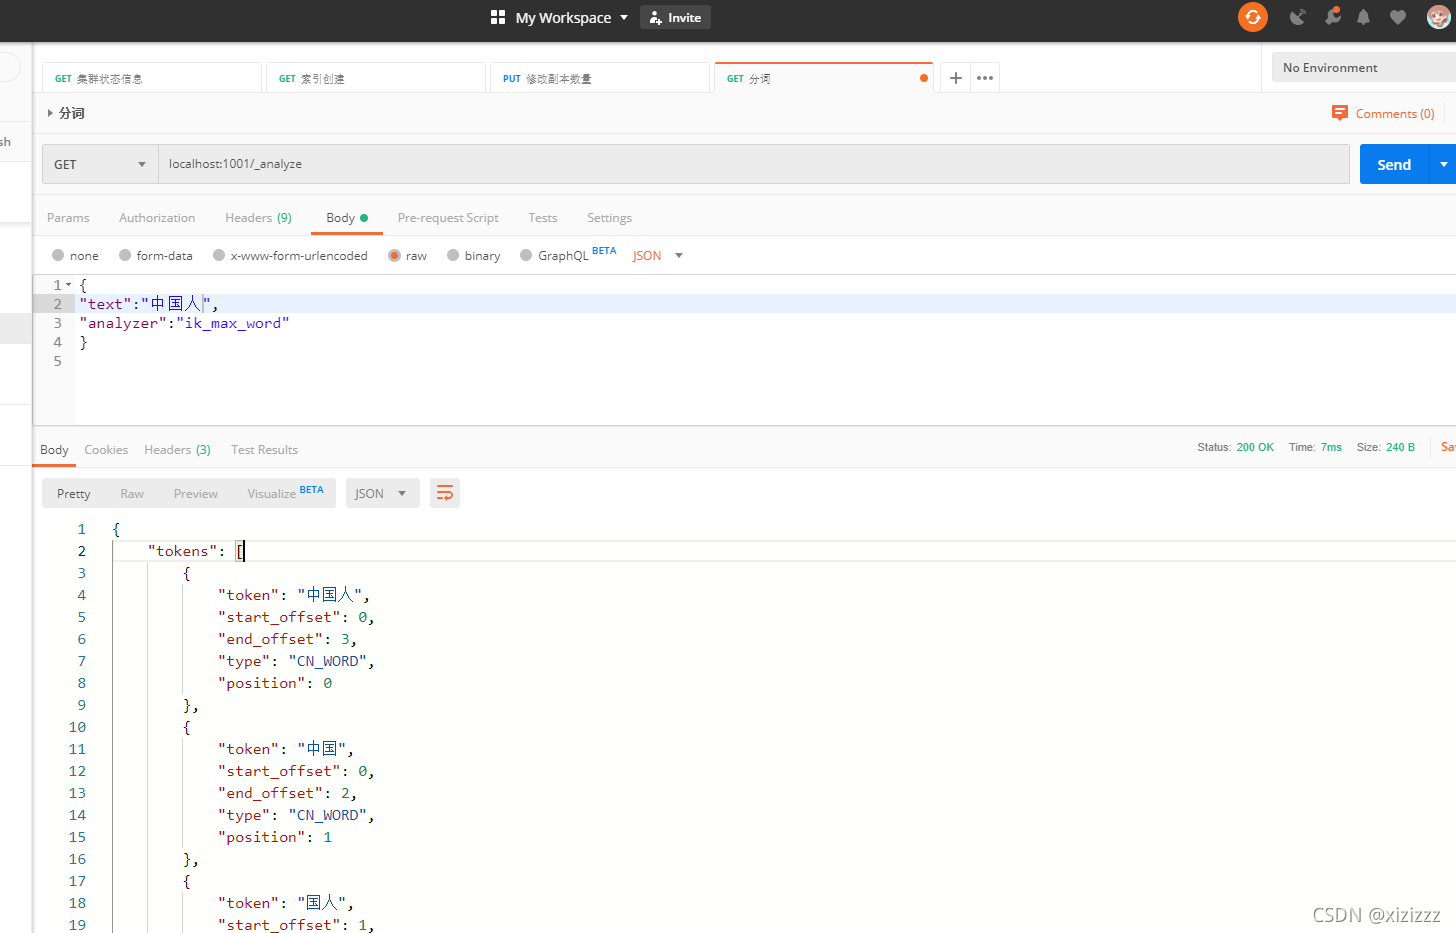This screenshot has height=933, width=1456.
Task: Open the GET method dropdown
Action: 100,164
